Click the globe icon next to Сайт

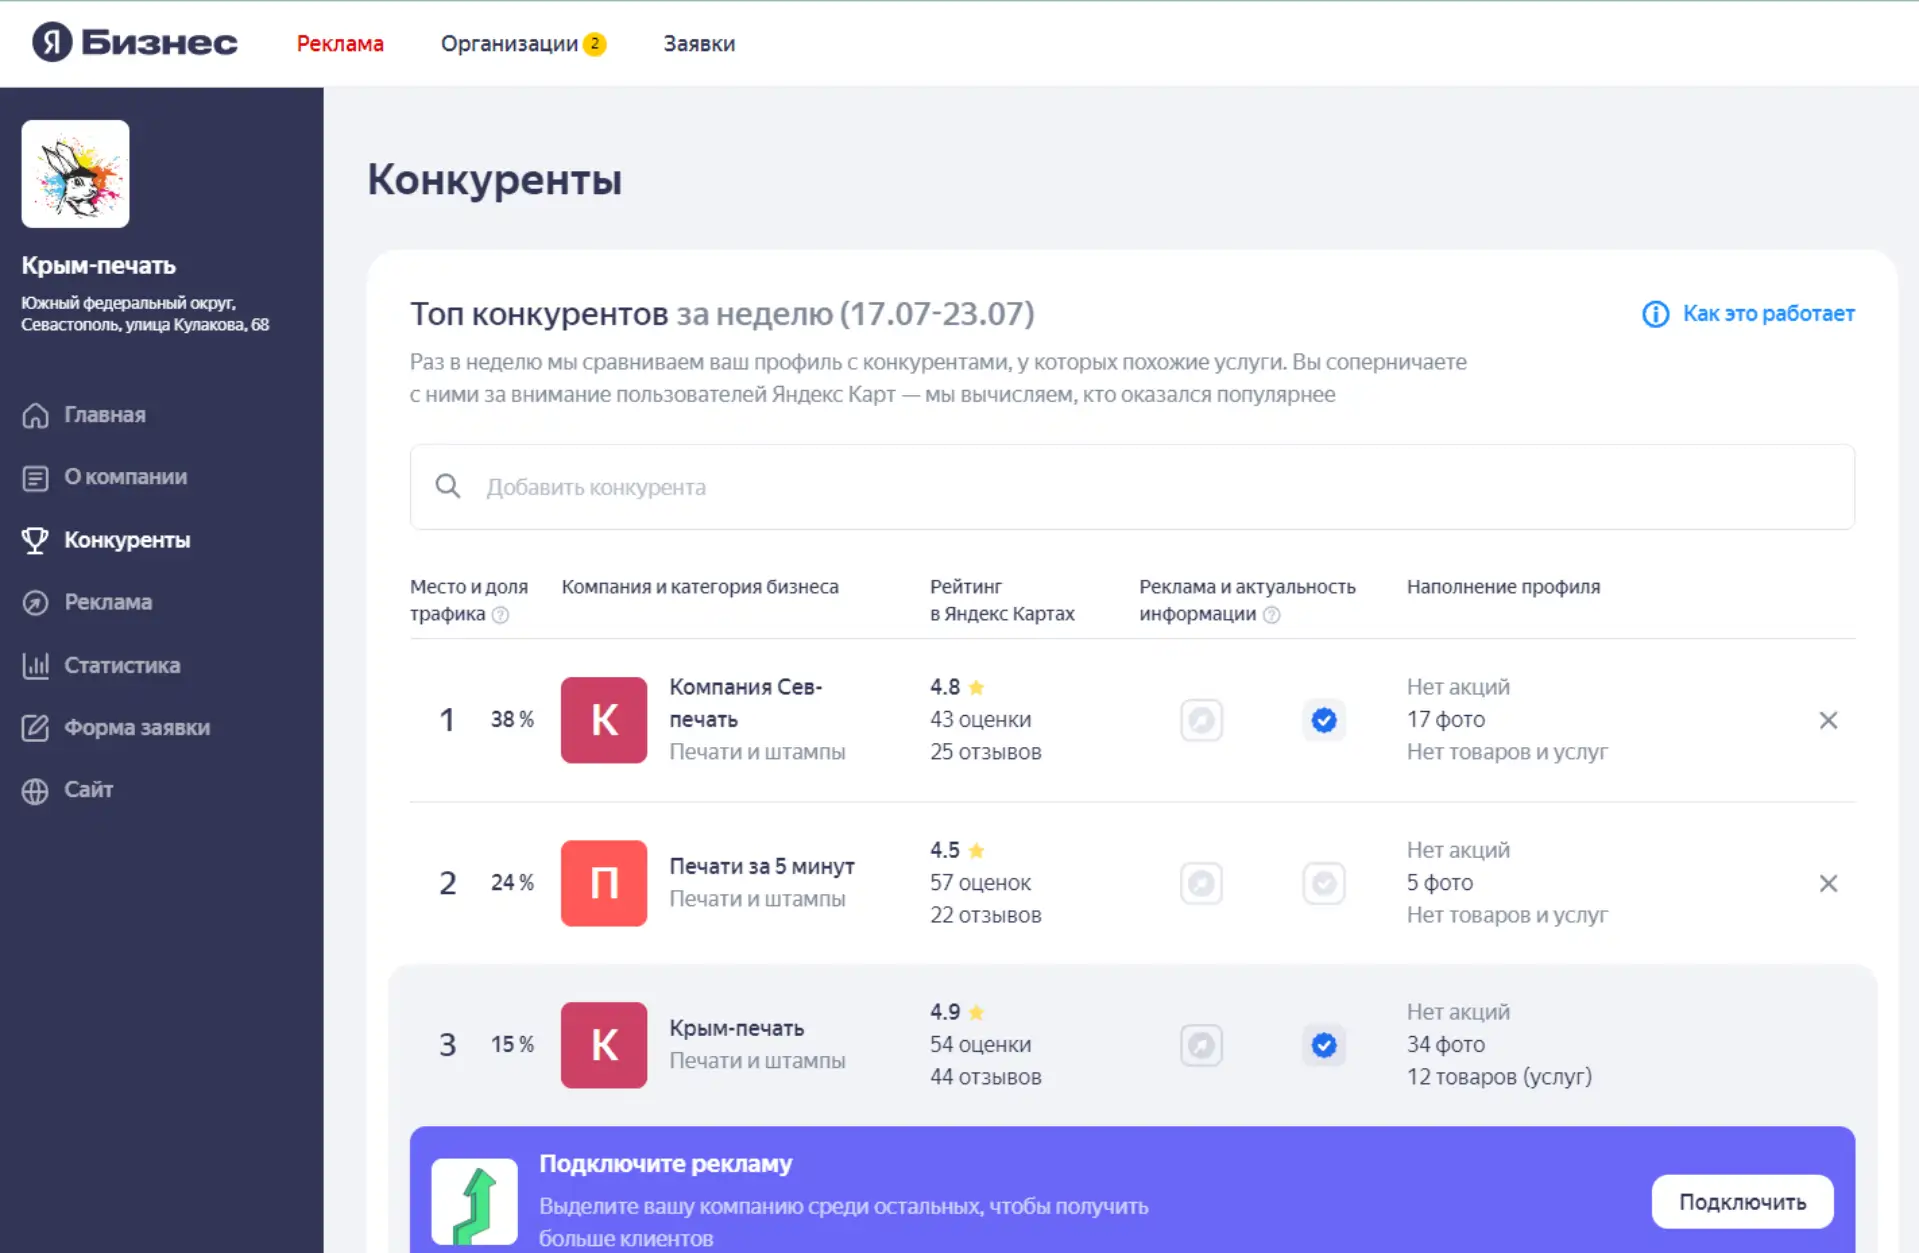[36, 791]
